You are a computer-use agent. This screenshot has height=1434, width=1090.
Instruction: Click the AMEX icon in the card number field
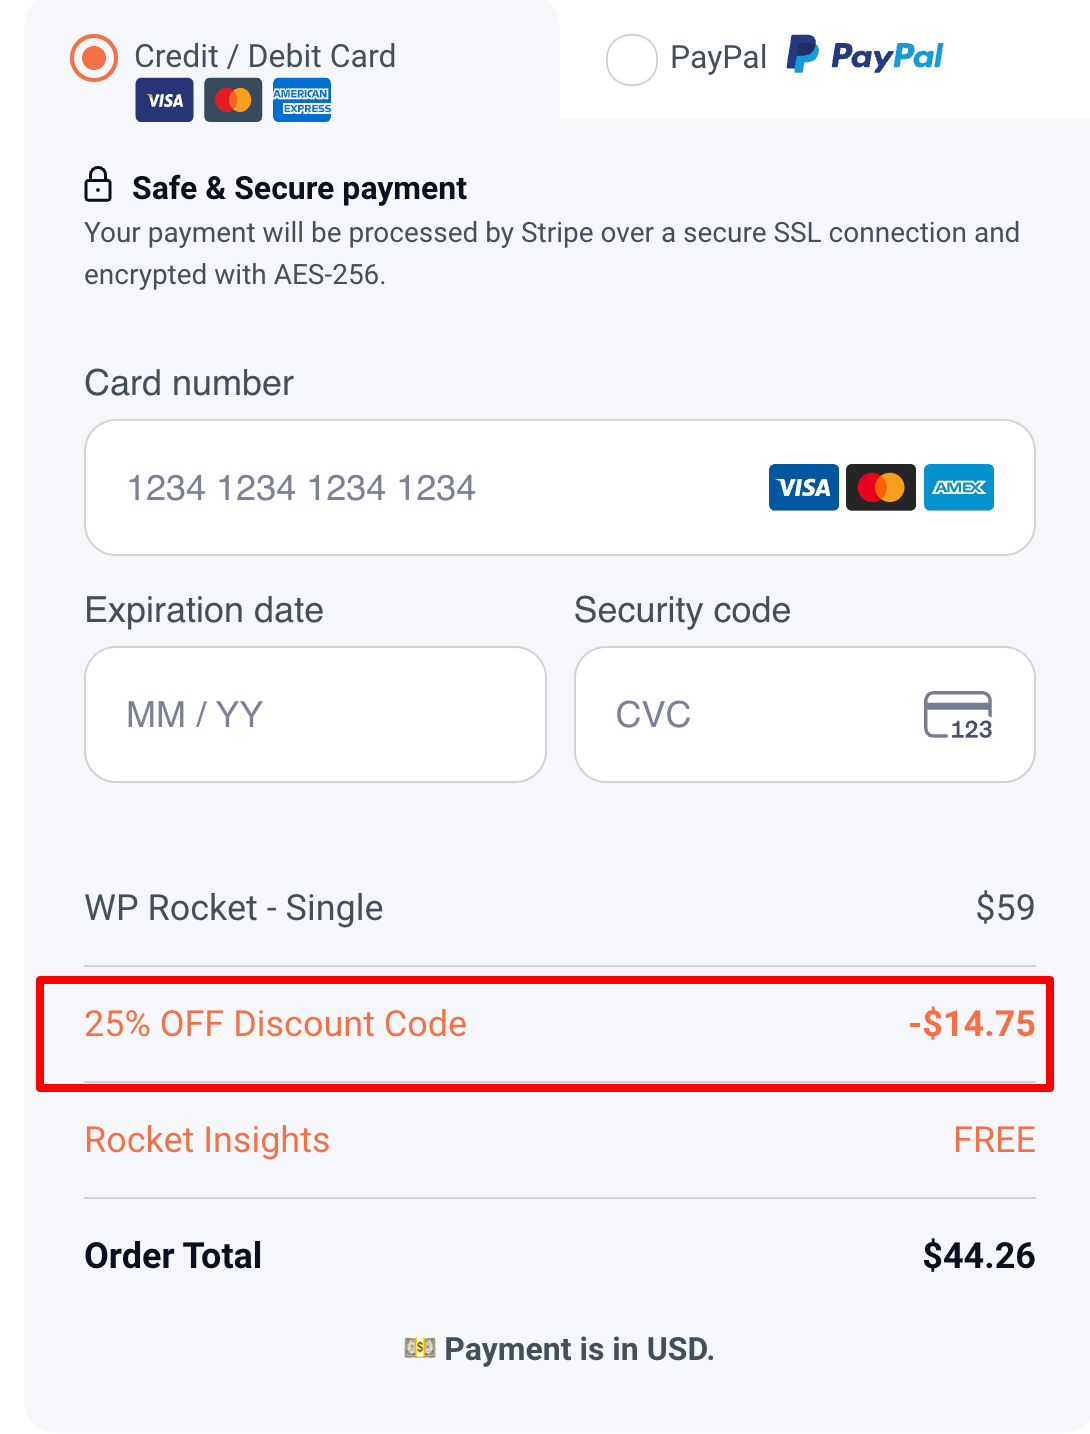pyautogui.click(x=959, y=487)
